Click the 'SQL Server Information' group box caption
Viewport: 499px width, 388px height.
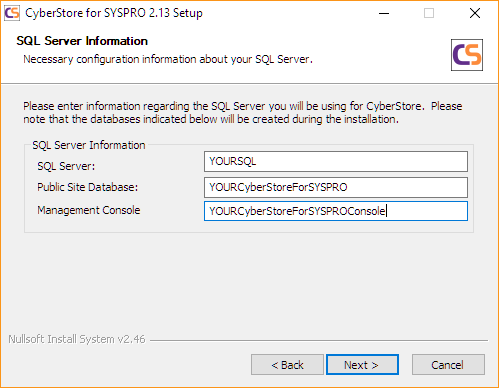pyautogui.click(x=89, y=145)
